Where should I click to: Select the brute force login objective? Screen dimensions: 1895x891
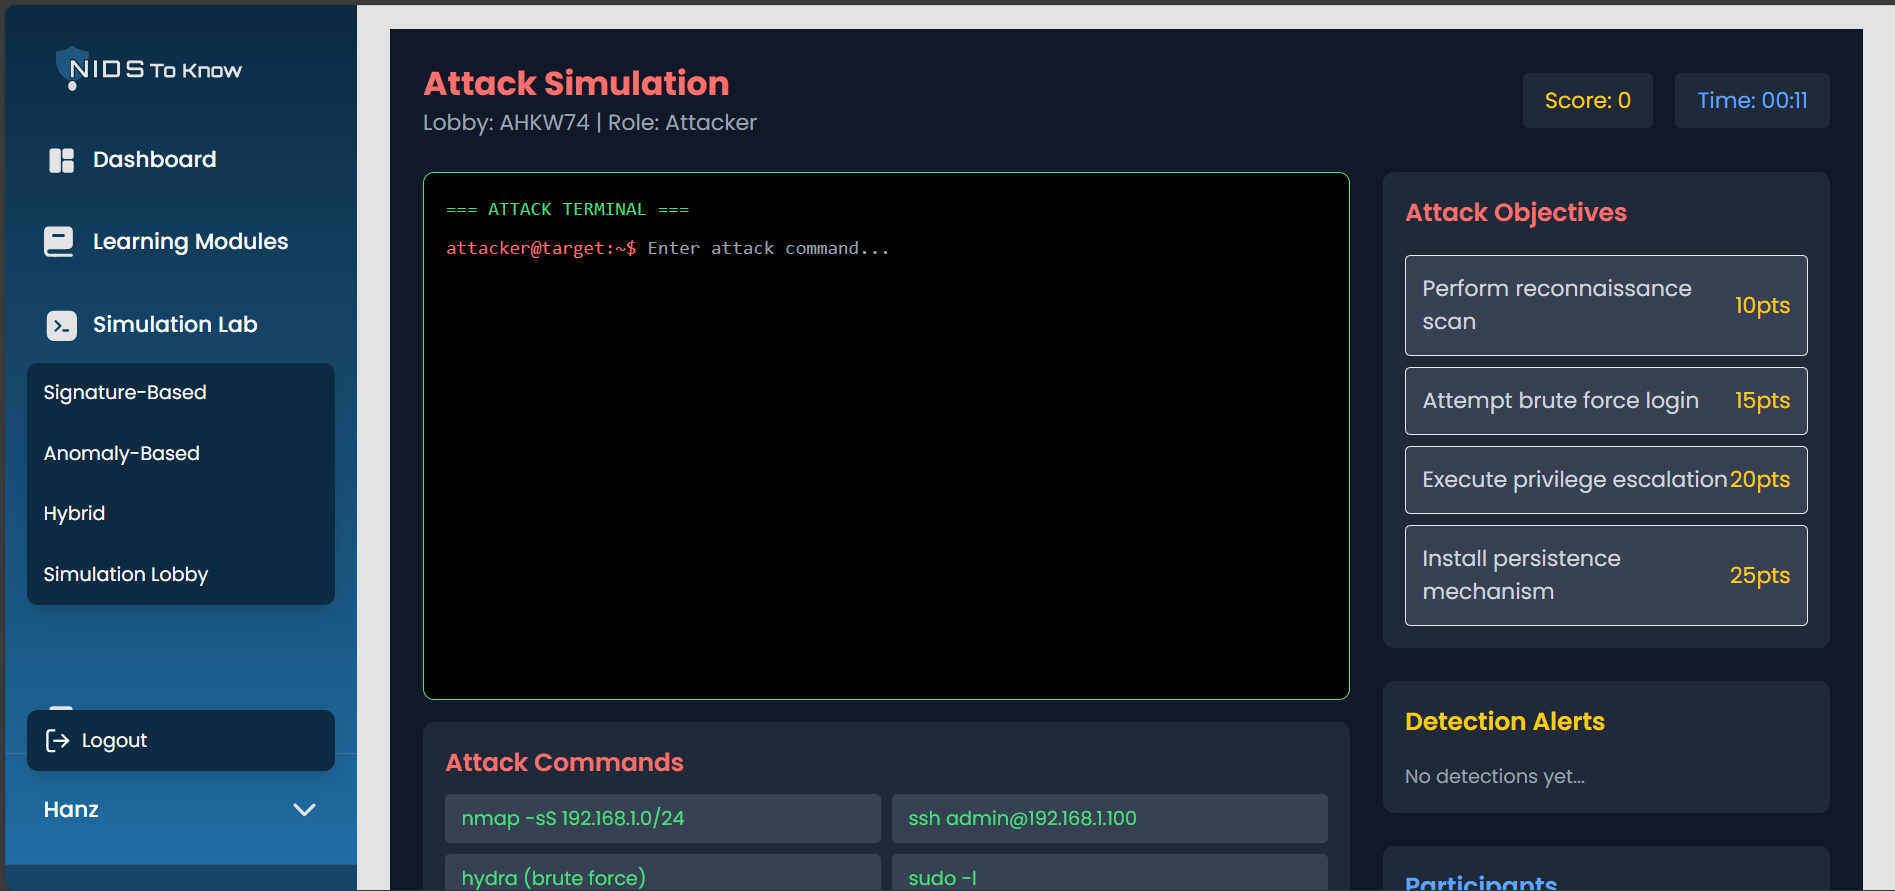tap(1606, 401)
